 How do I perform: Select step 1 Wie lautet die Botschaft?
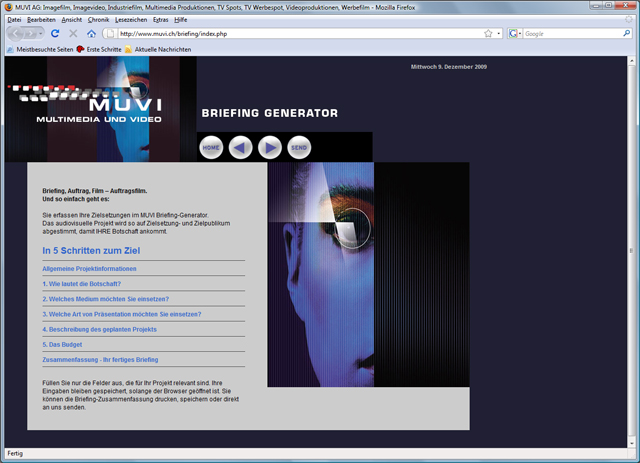point(81,284)
